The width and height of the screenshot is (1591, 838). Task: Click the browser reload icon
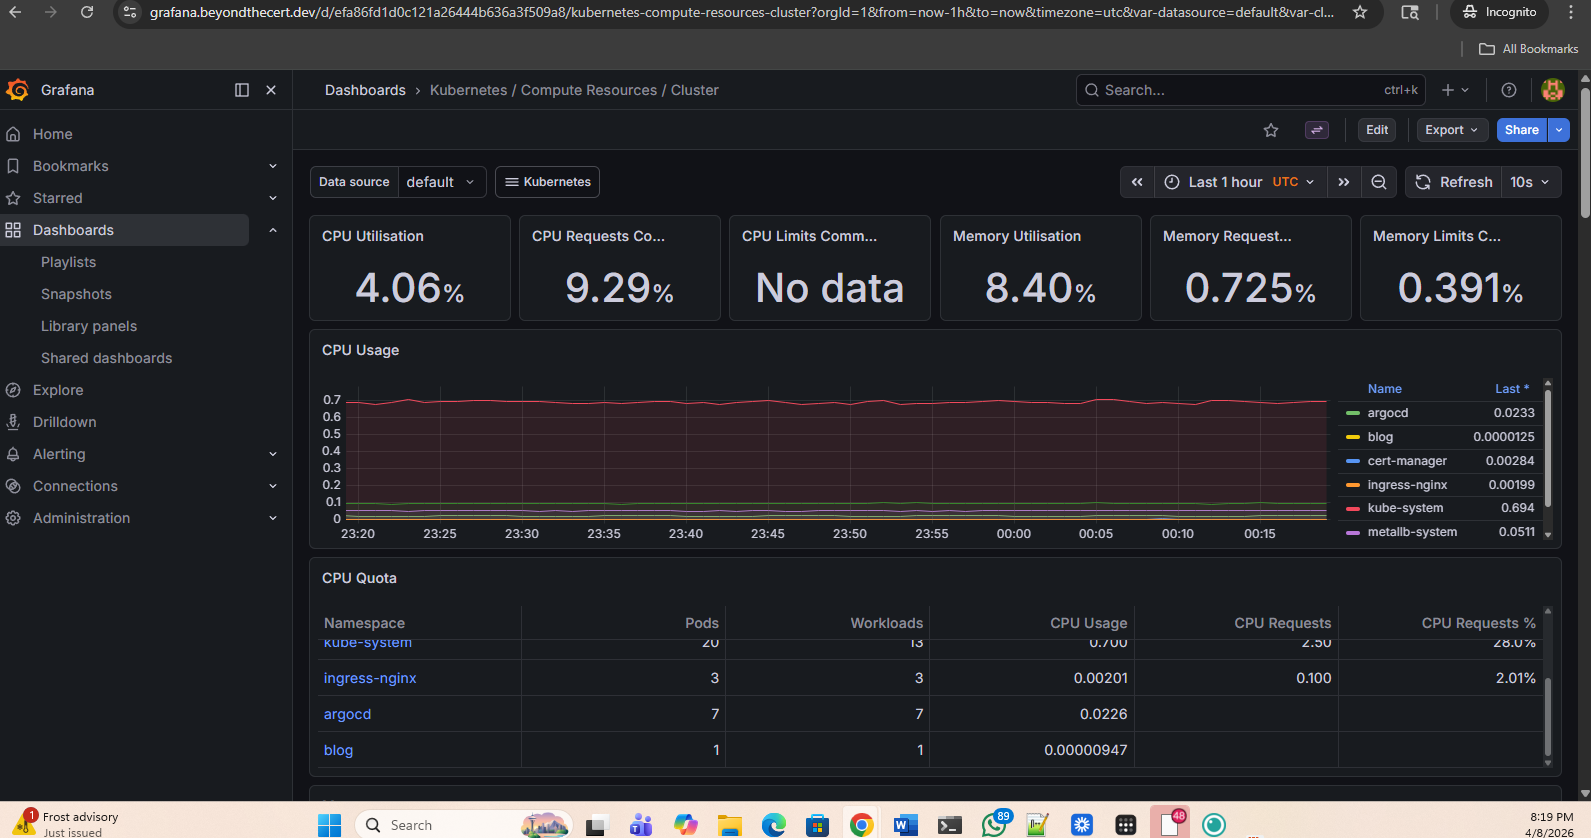coord(87,12)
